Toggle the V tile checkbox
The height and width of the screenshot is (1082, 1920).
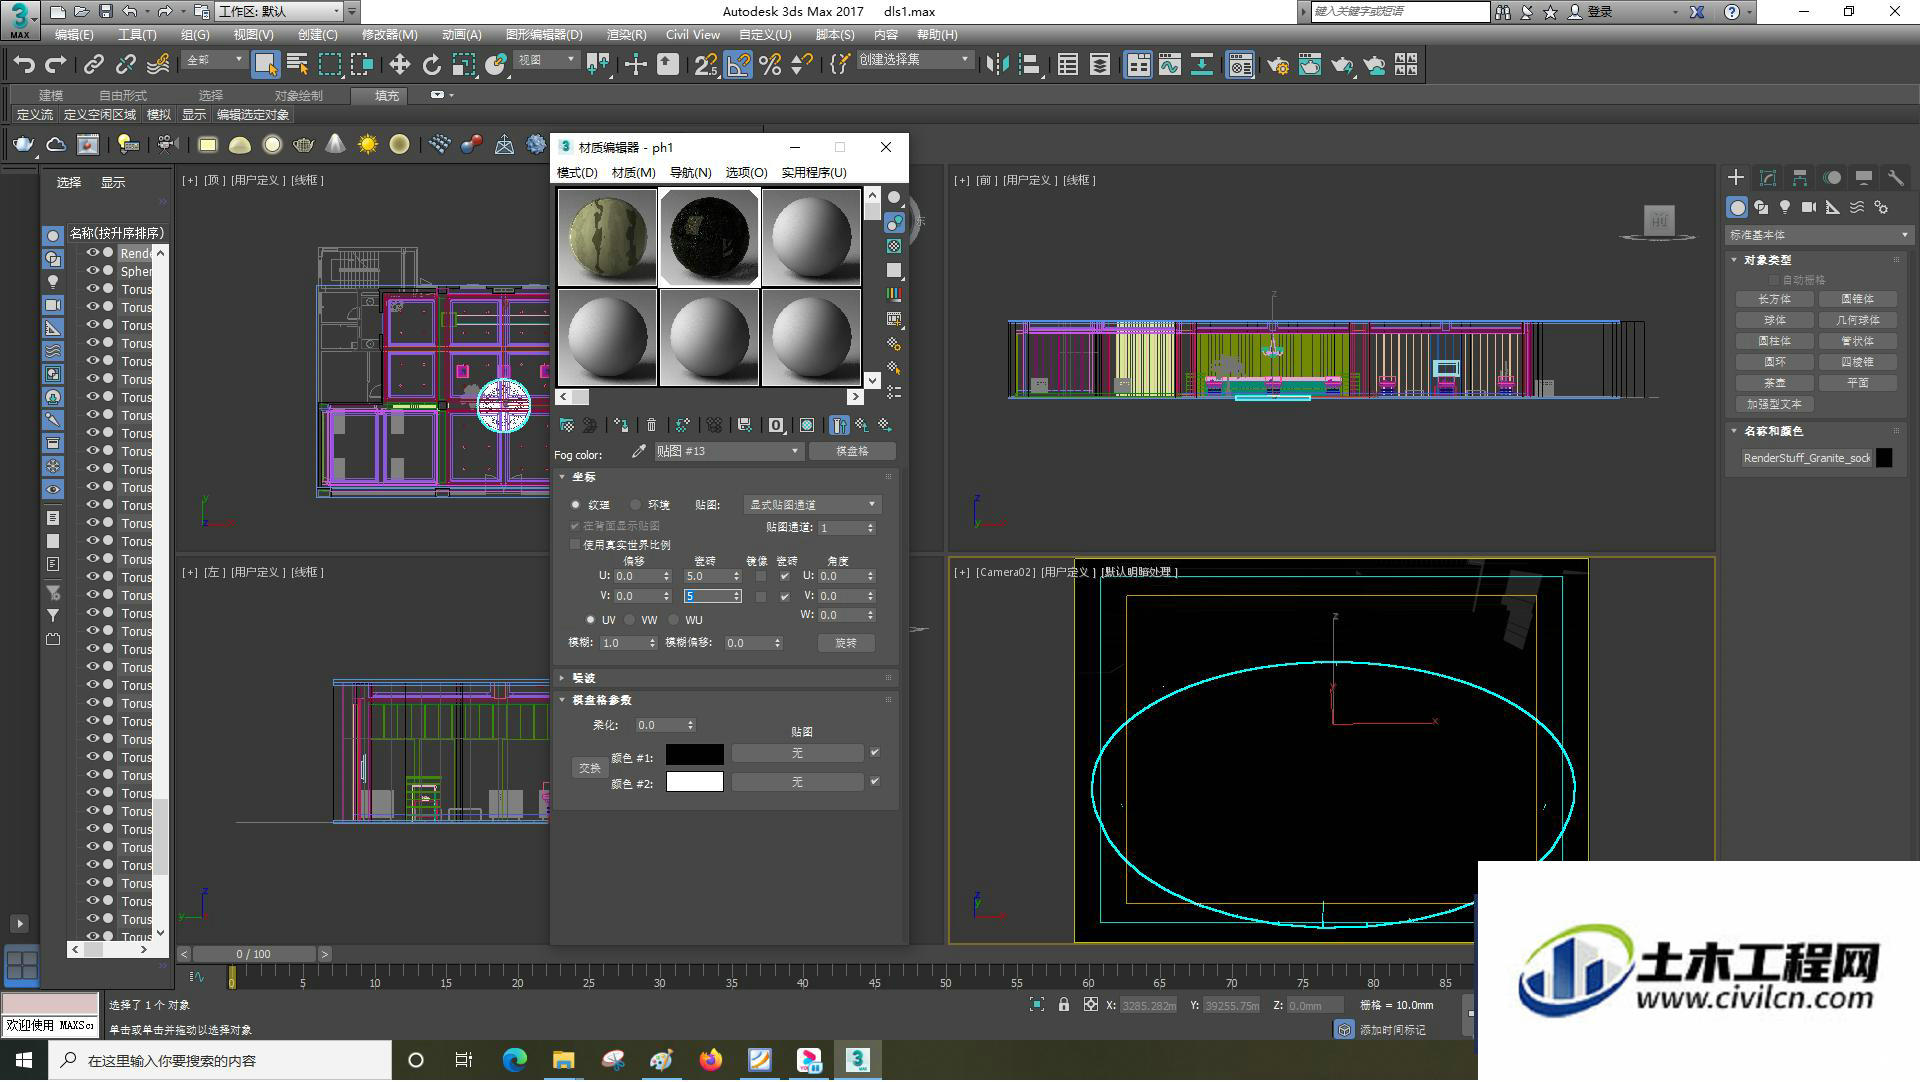[785, 597]
